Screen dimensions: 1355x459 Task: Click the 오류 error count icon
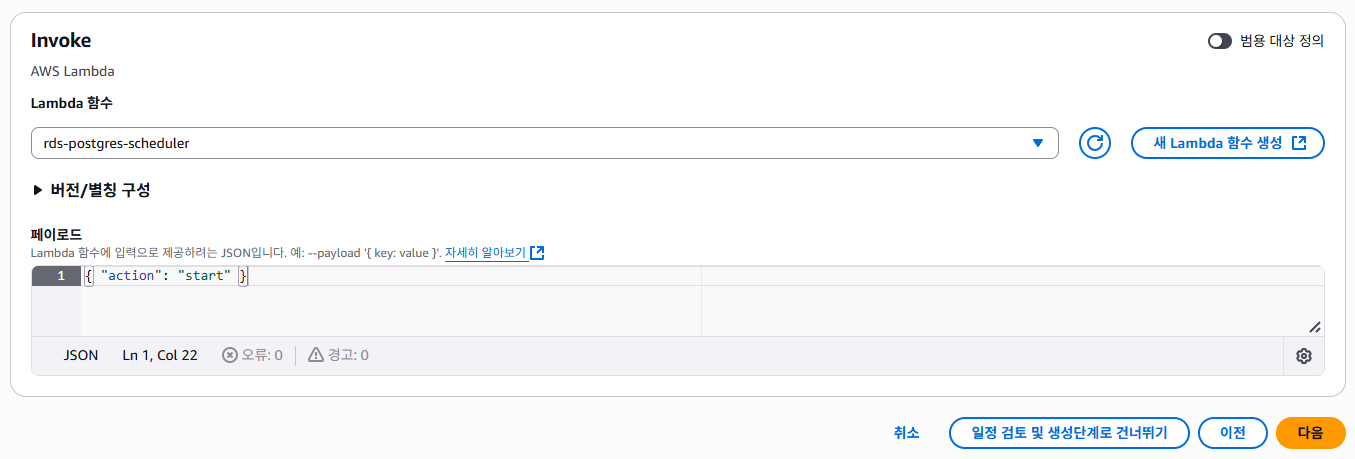[x=230, y=355]
